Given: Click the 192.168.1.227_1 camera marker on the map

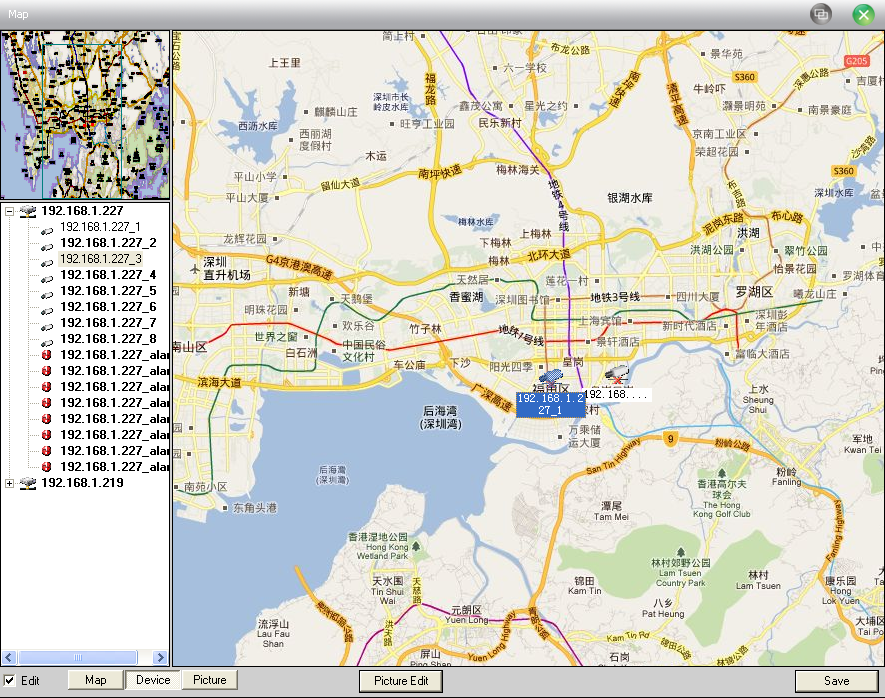Looking at the screenshot, I should [x=551, y=376].
